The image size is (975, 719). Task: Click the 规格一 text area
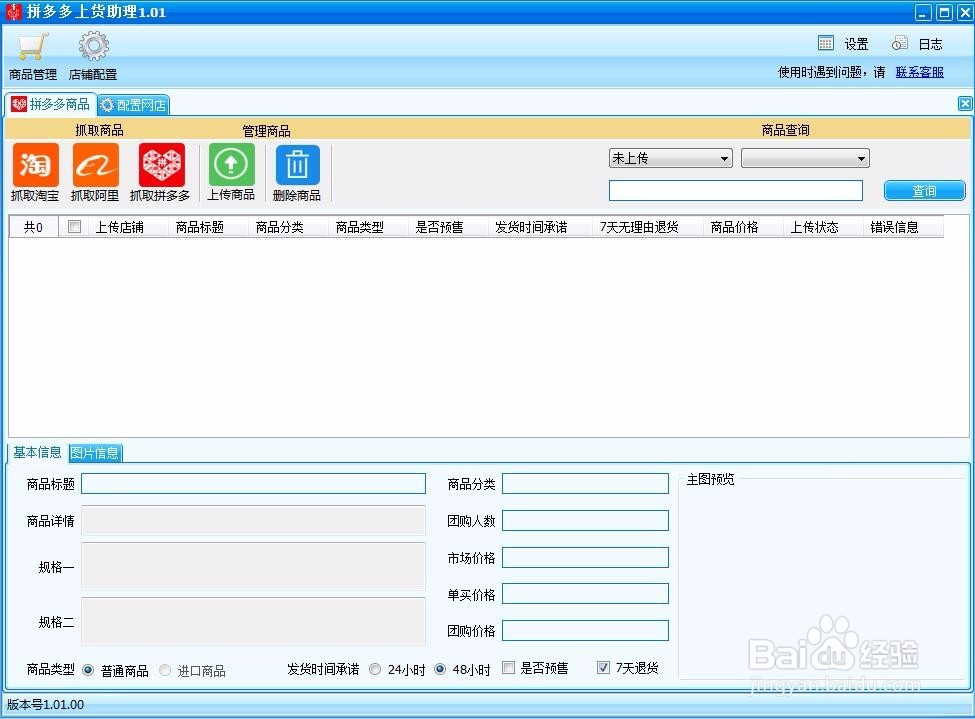pos(254,567)
